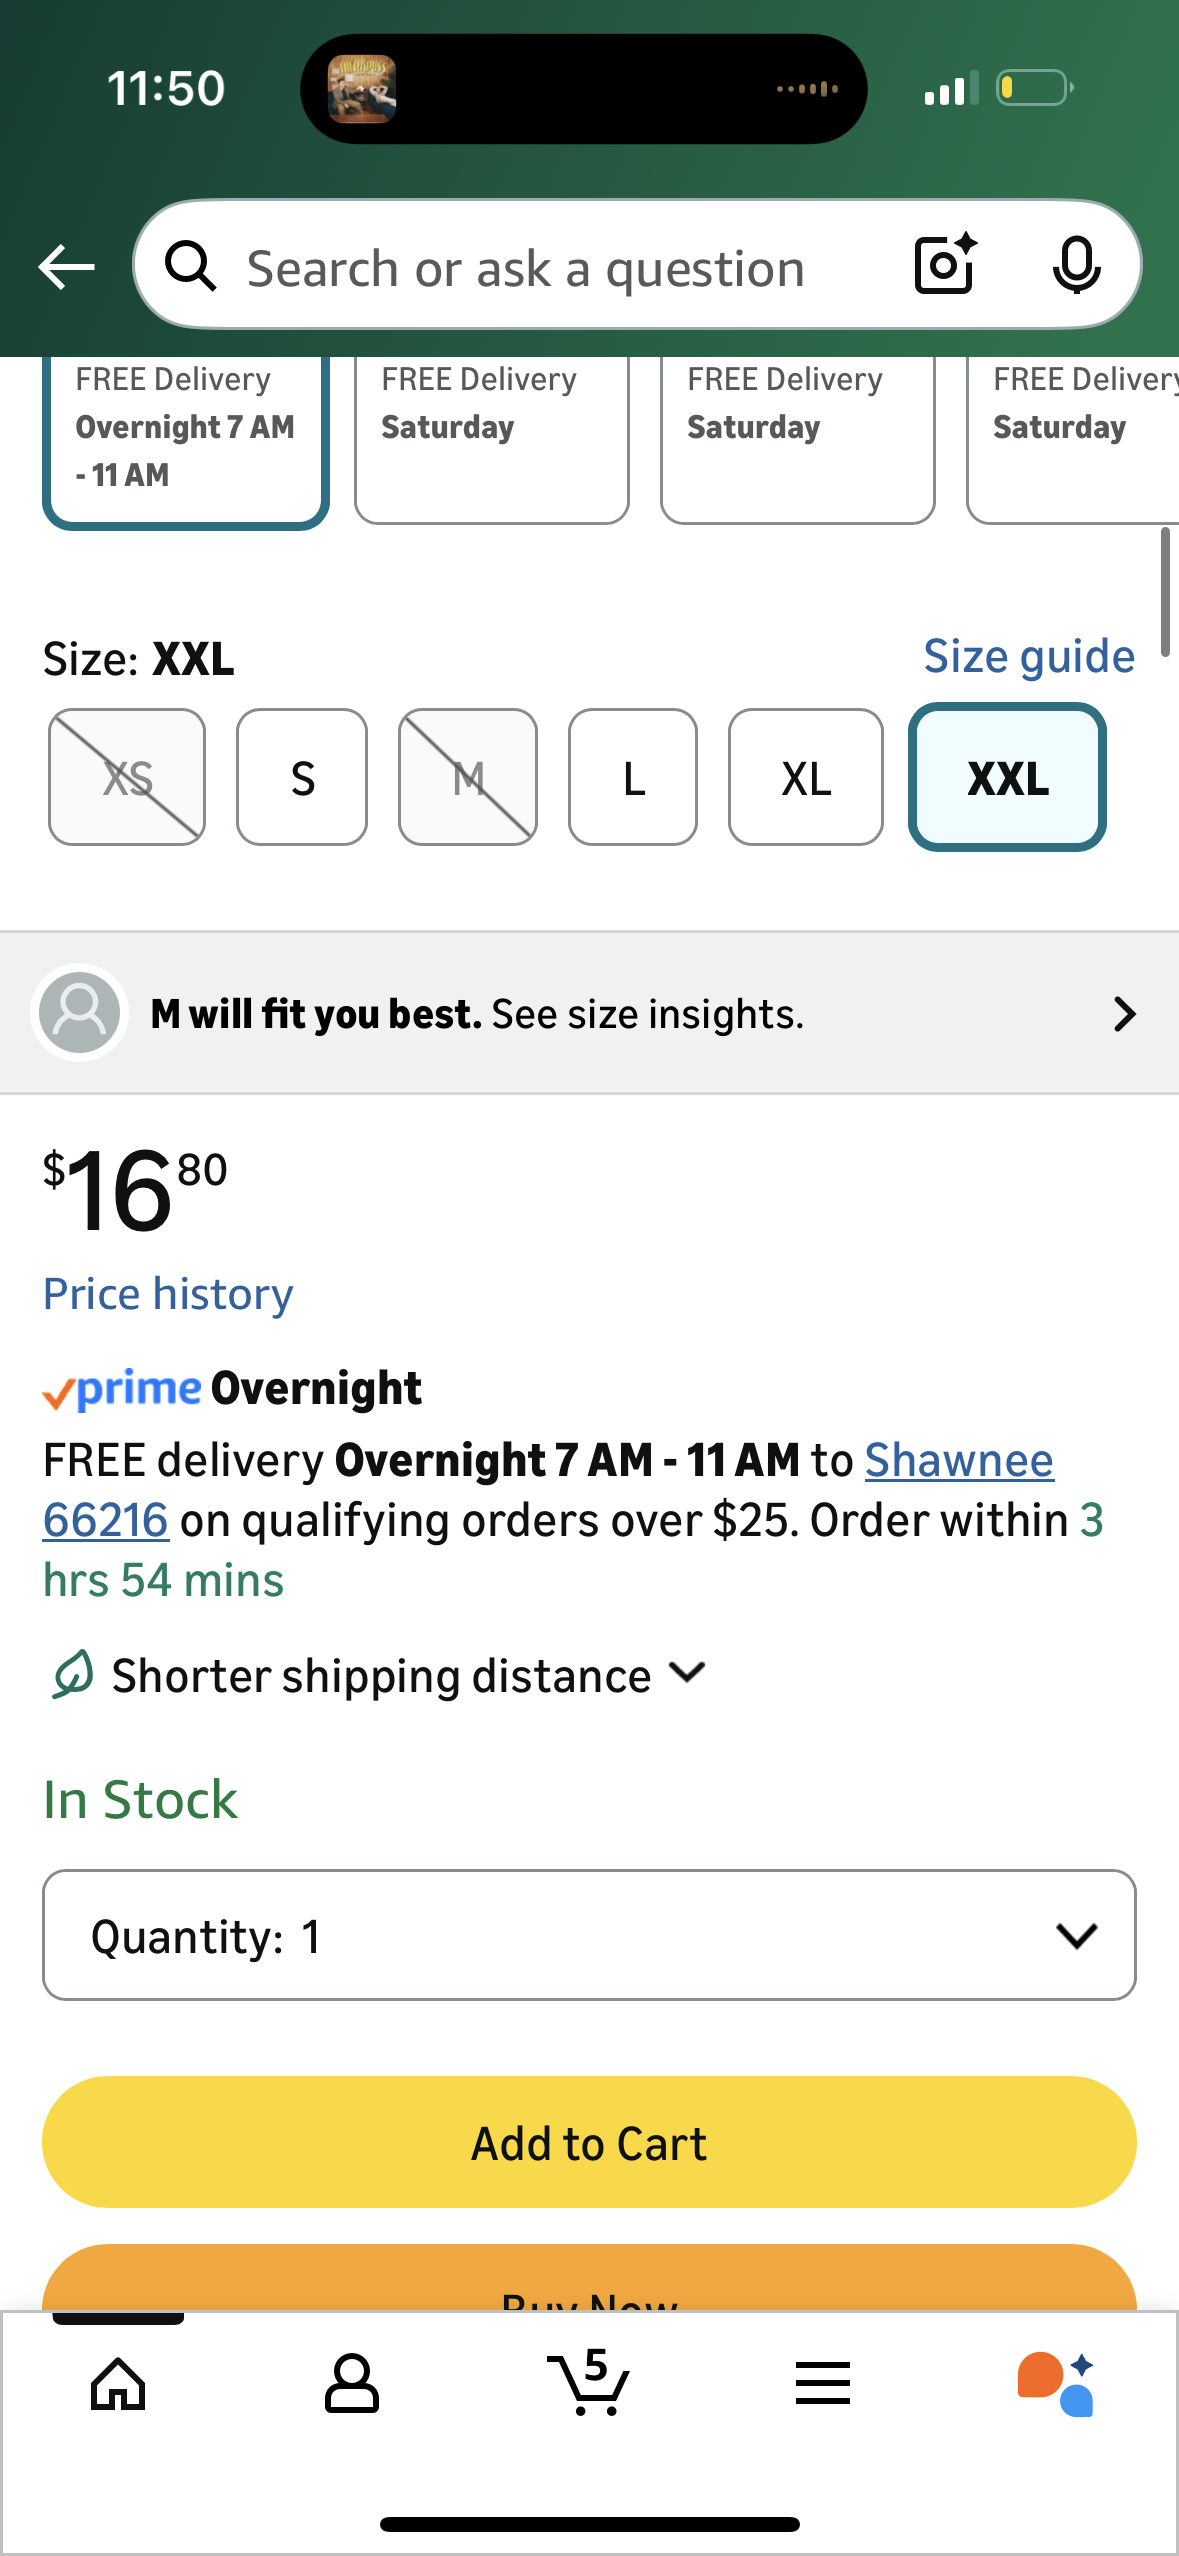1179x2556 pixels.
Task: Open the shopping cart with 5 items
Action: point(588,2383)
